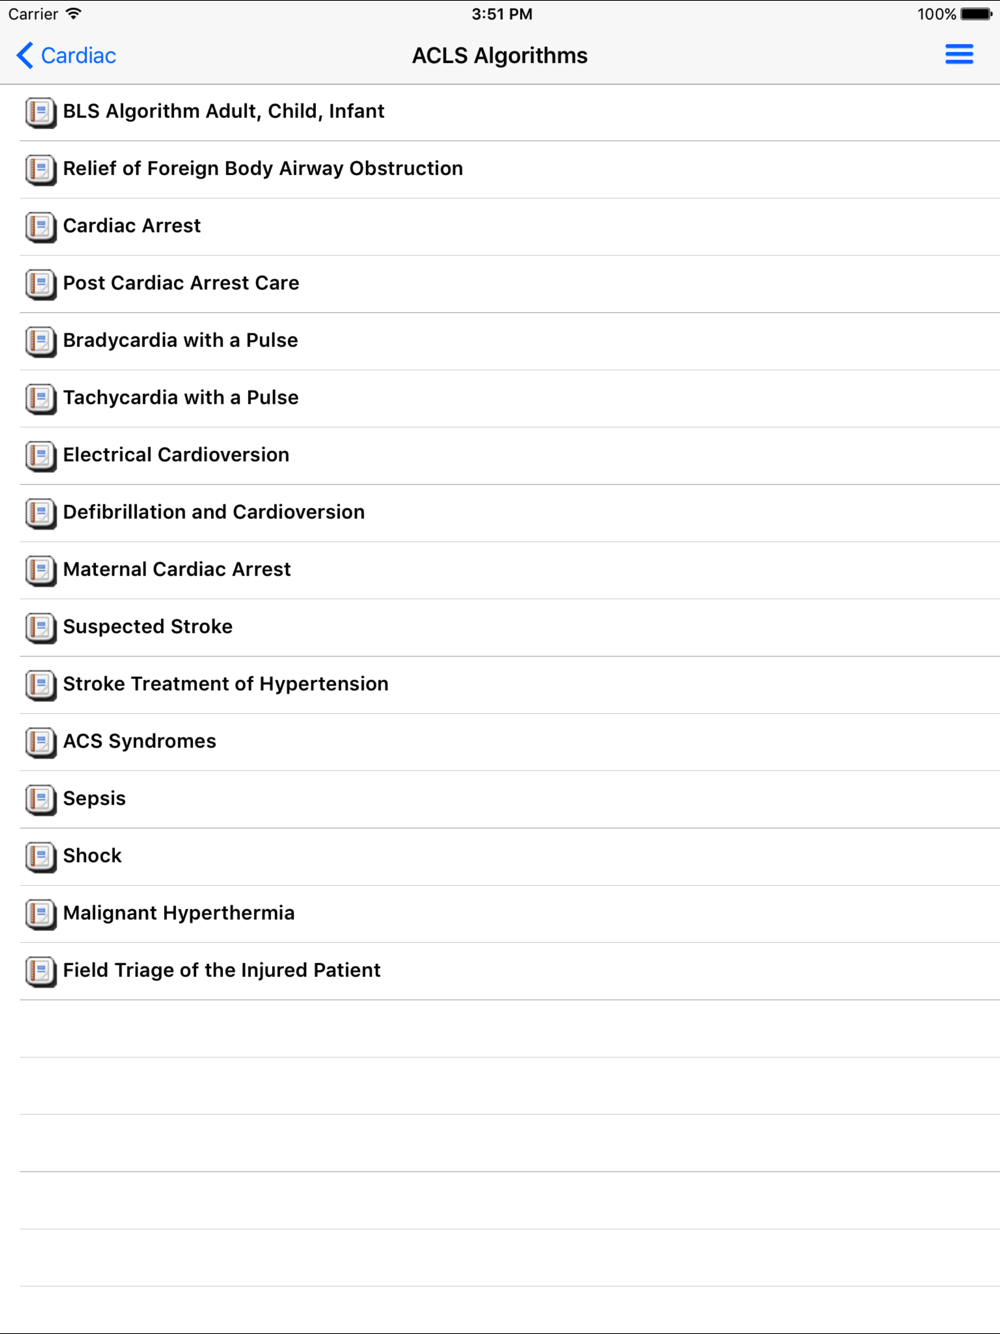Tap the document icon beside Cardiac Arrest
This screenshot has height=1334, width=1000.
pyautogui.click(x=40, y=227)
